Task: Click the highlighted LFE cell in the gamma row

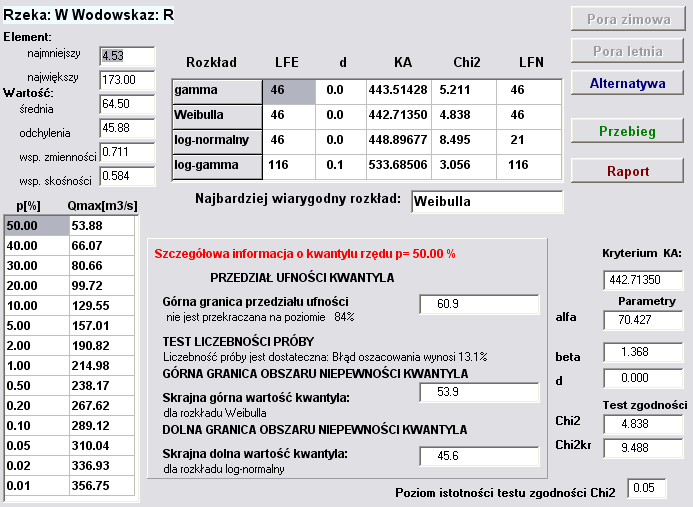Action: [289, 91]
